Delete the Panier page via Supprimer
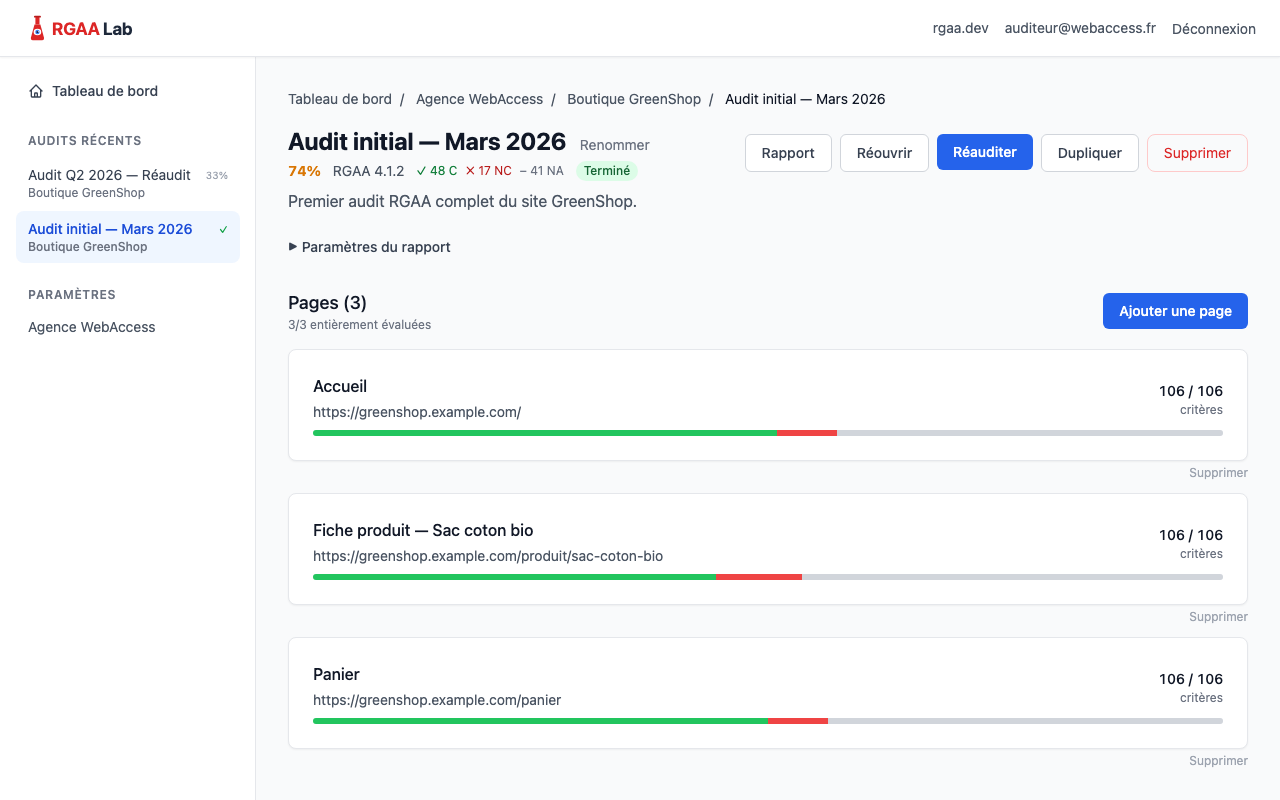The image size is (1280, 800). point(1218,761)
